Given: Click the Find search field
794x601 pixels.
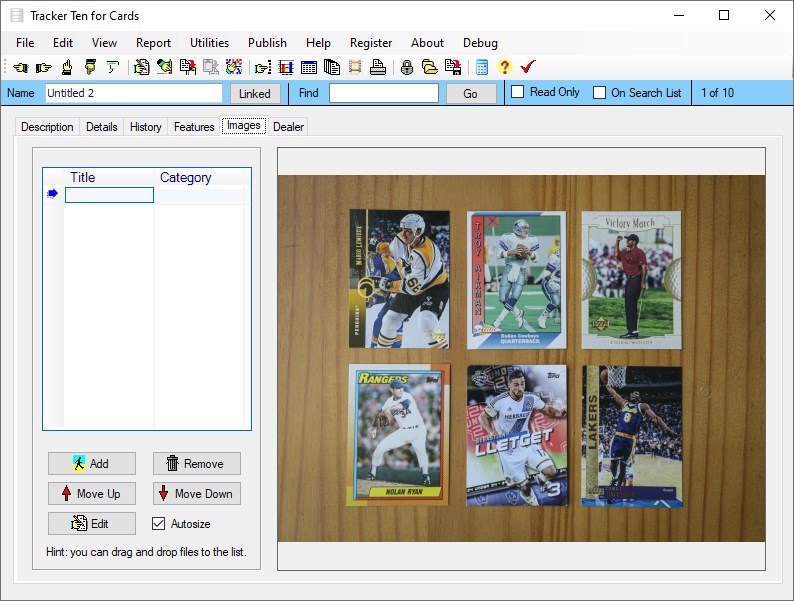Looking at the screenshot, I should (x=384, y=93).
